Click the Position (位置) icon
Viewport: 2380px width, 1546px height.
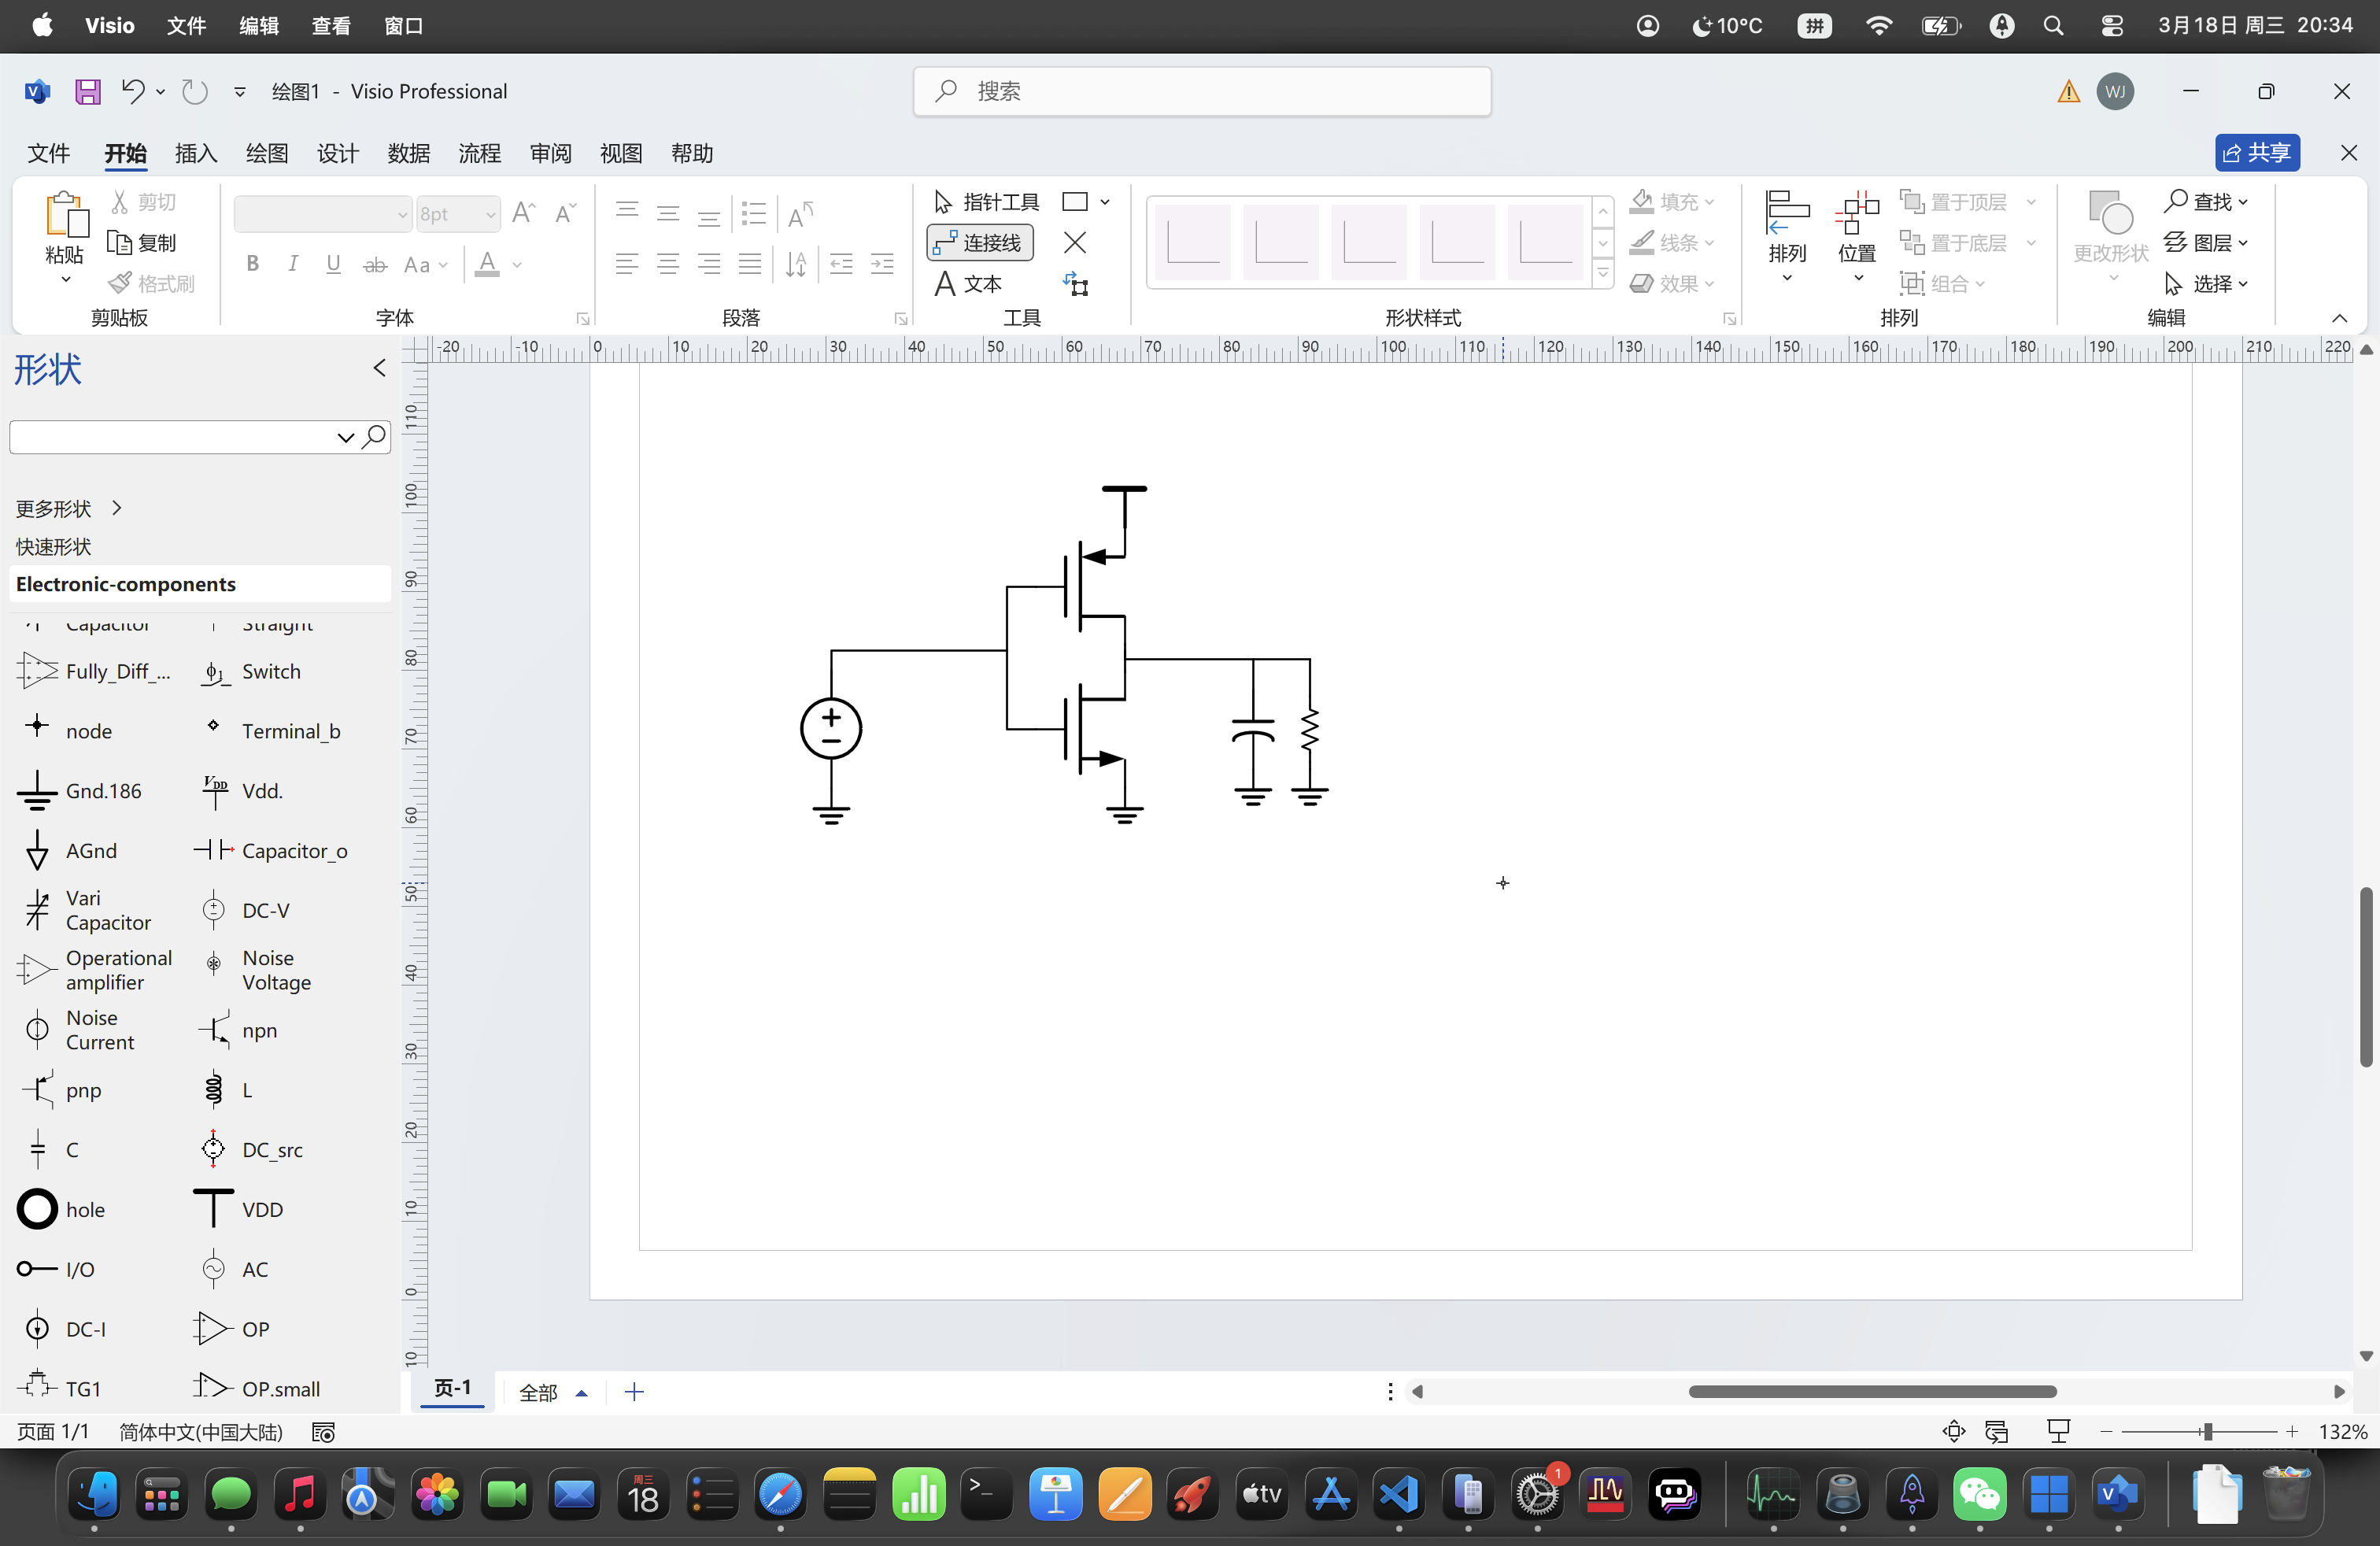pos(1857,236)
